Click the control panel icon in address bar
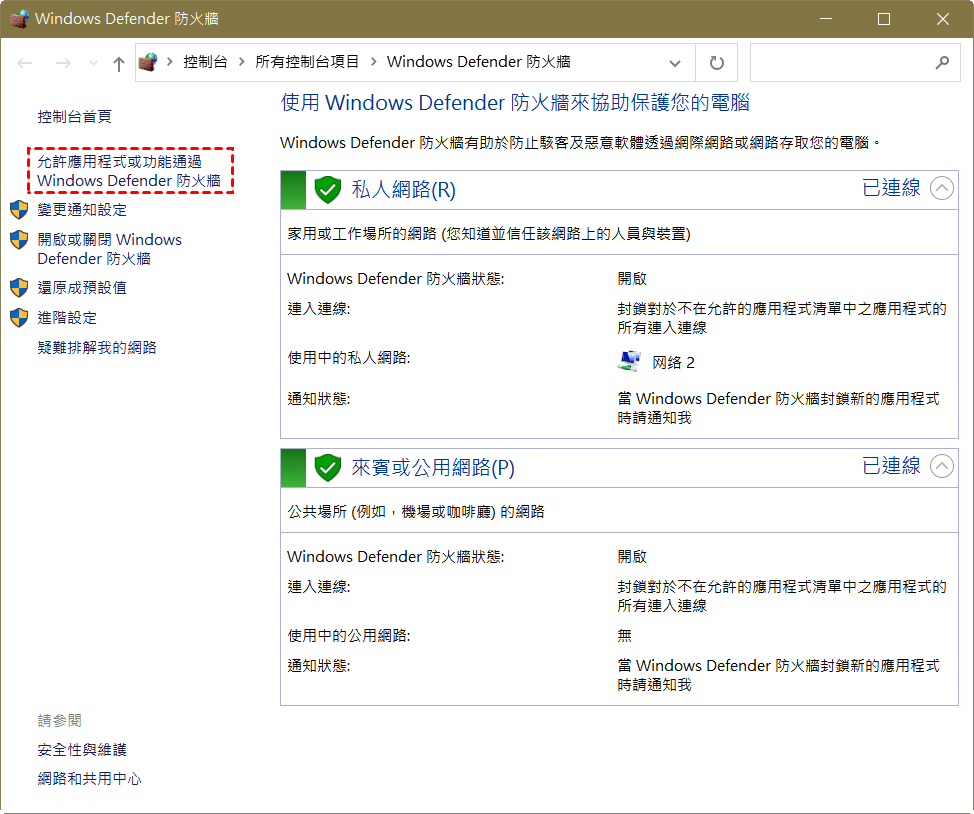This screenshot has width=974, height=814. pyautogui.click(x=149, y=62)
